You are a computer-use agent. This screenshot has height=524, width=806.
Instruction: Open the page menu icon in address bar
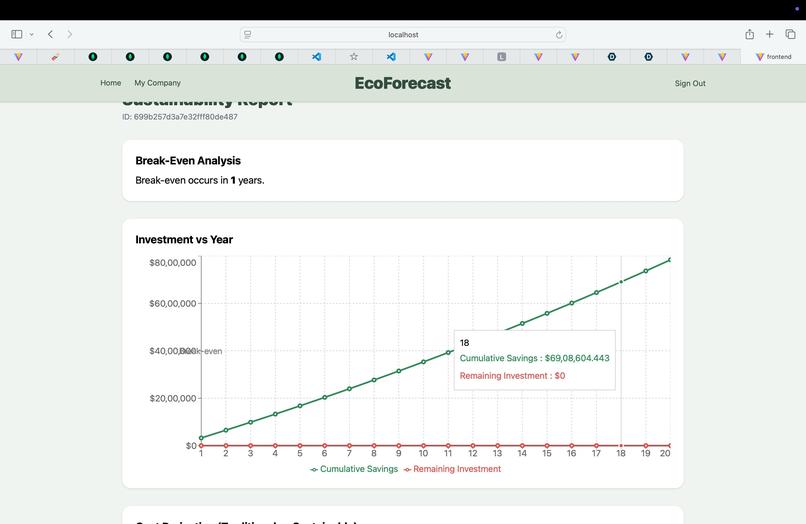tap(247, 35)
